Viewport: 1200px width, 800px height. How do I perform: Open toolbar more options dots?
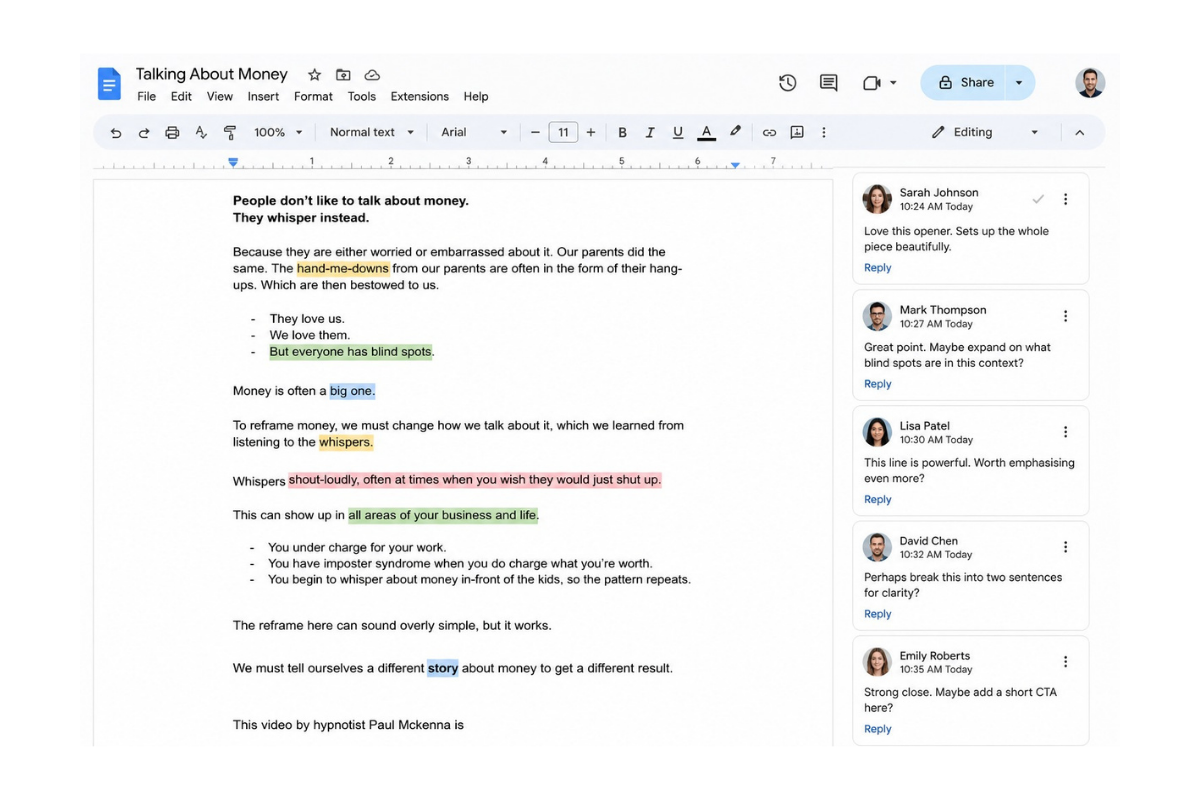pos(824,132)
